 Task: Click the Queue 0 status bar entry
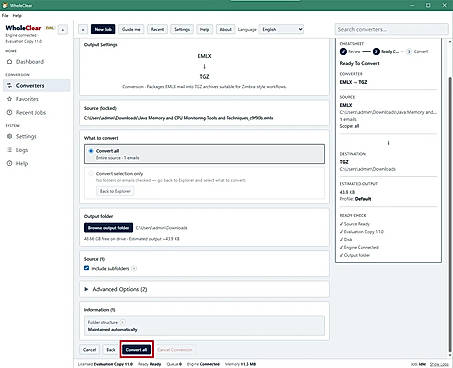click(x=174, y=364)
